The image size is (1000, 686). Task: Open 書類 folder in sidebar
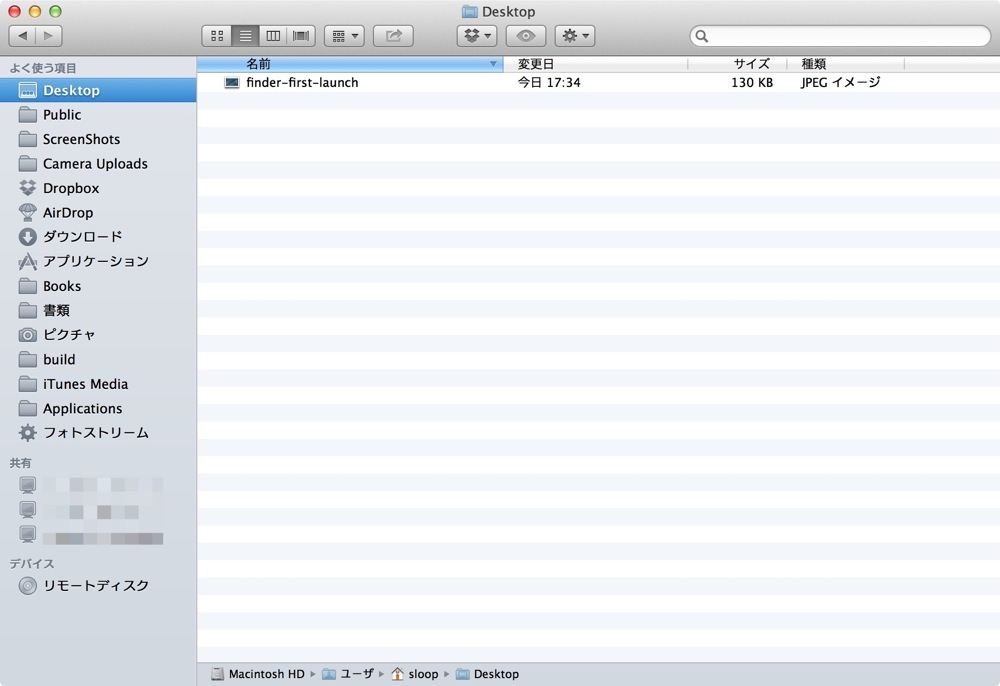coord(98,310)
